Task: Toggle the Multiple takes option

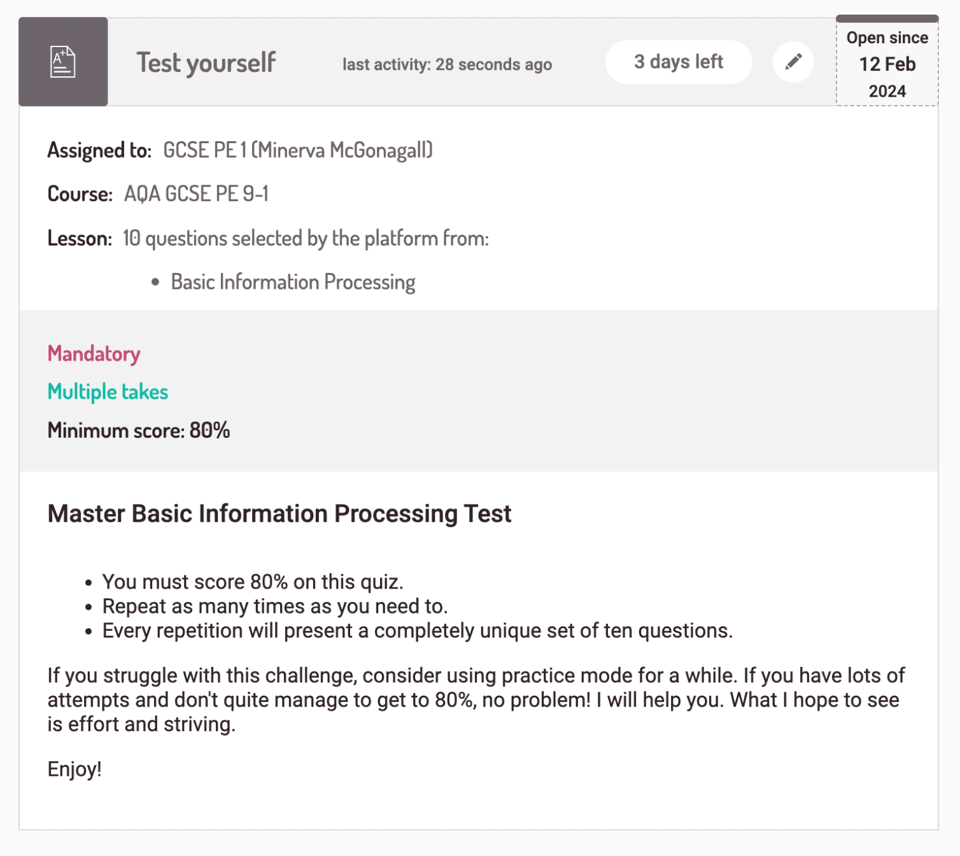Action: [107, 392]
